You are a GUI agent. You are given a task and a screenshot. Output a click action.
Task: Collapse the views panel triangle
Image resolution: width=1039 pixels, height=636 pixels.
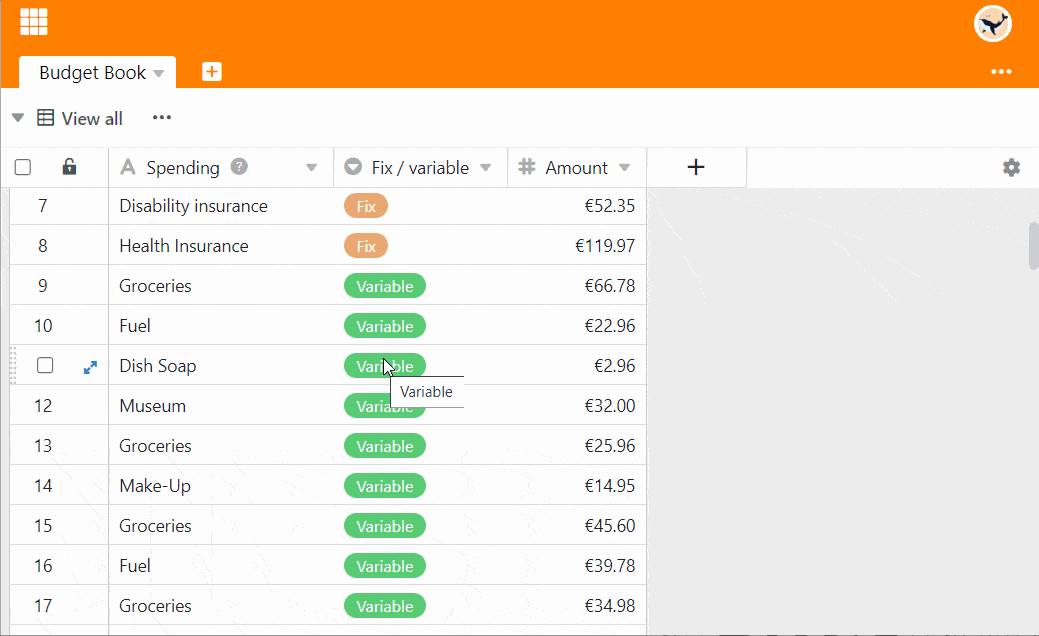click(x=17, y=118)
